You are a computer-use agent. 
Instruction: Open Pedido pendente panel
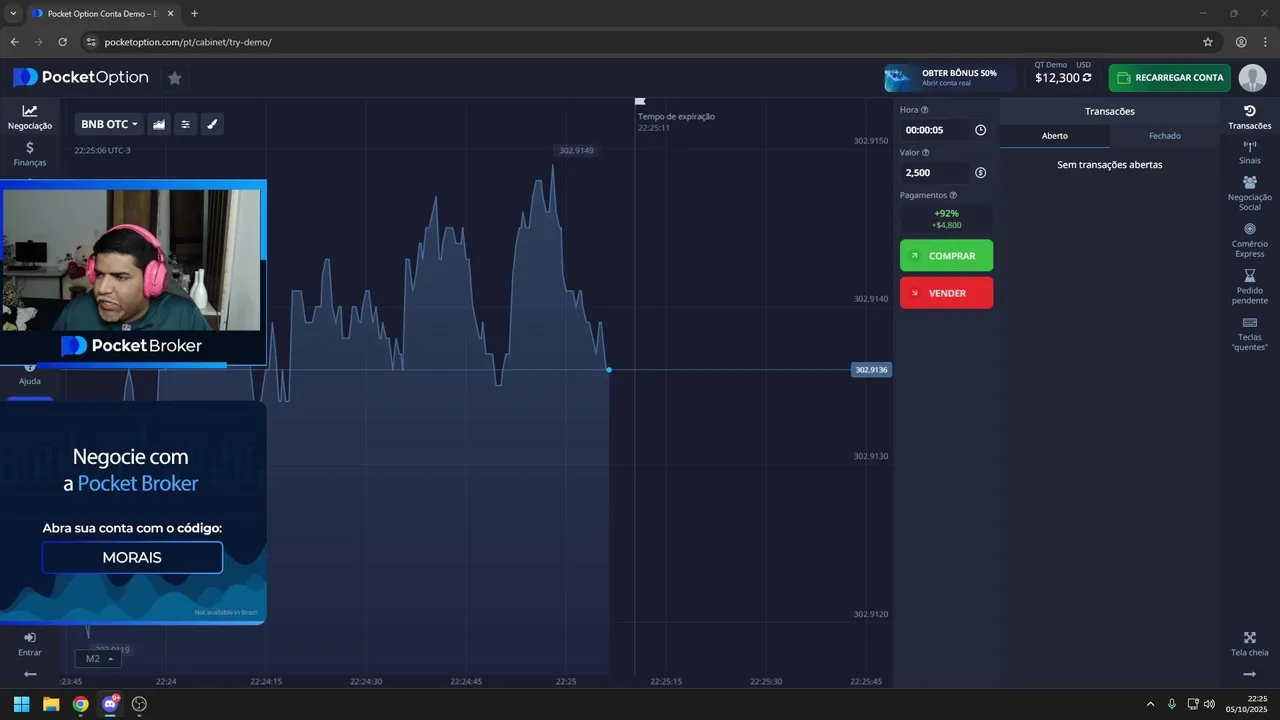[1249, 287]
